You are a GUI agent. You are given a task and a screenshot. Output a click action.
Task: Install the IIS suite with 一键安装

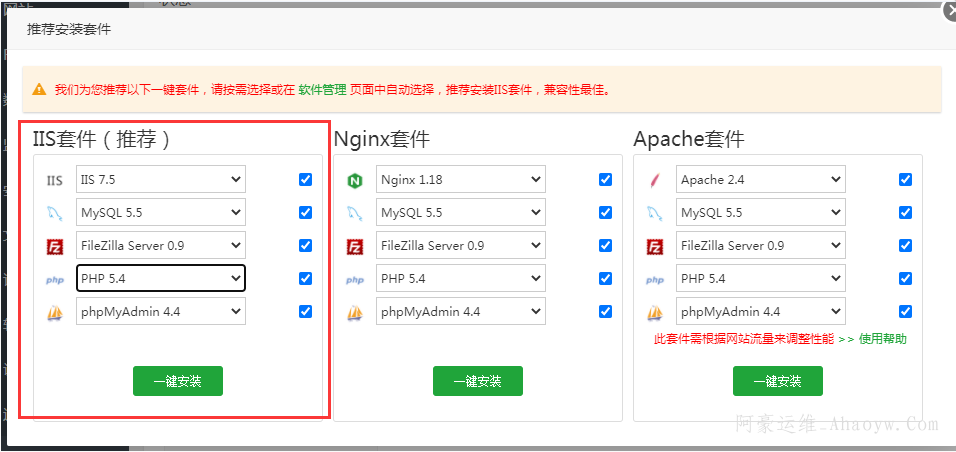coord(178,381)
